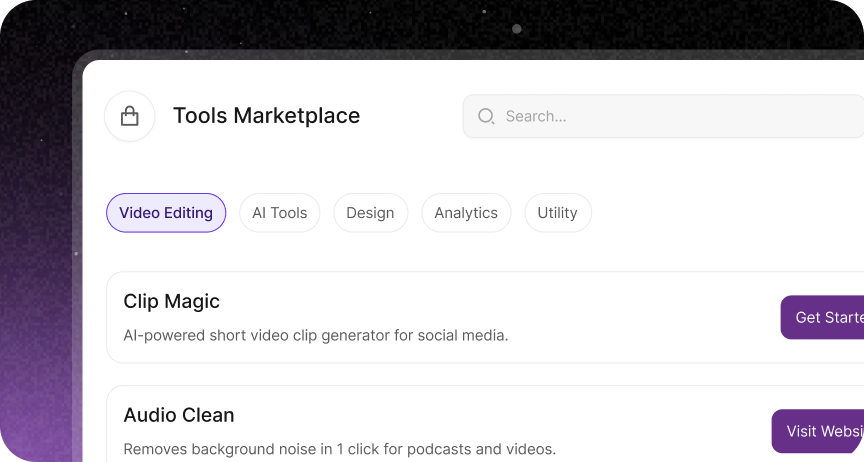Click Get Started for Clip Magic
The height and width of the screenshot is (462, 864).
coord(822,318)
